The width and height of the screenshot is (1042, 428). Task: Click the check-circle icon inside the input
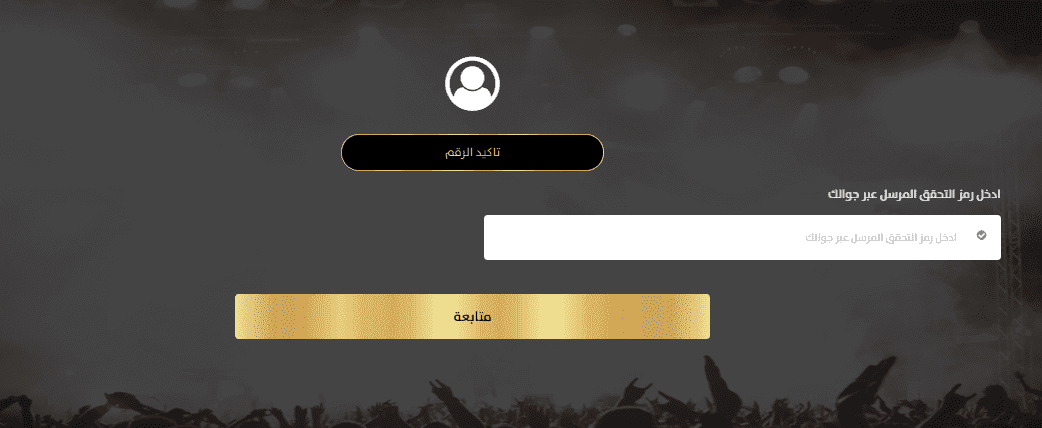click(x=981, y=236)
